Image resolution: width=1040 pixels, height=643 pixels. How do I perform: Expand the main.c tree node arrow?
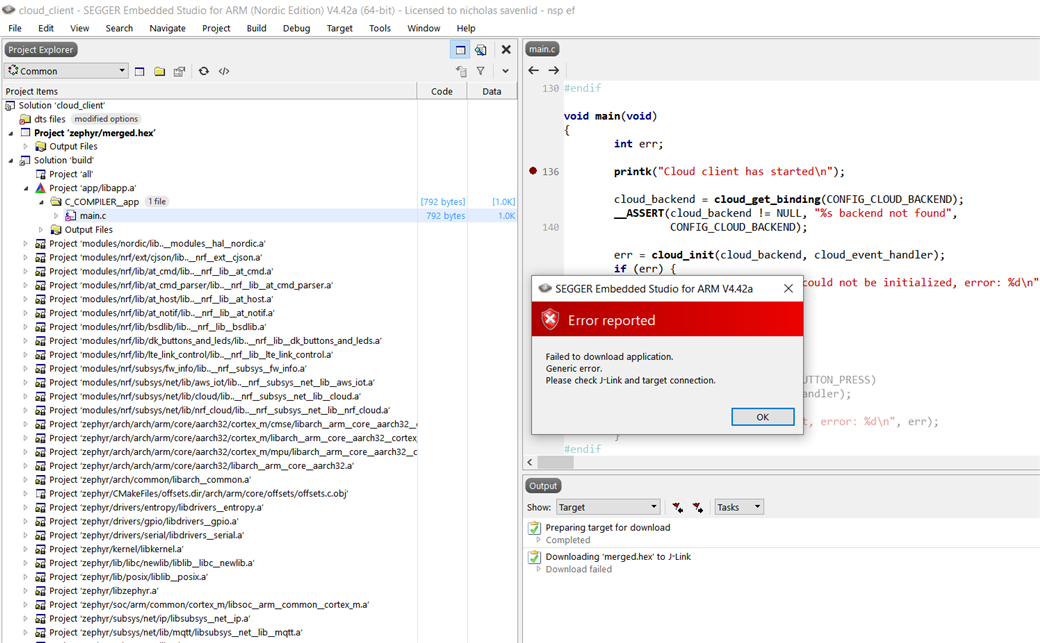(x=56, y=216)
